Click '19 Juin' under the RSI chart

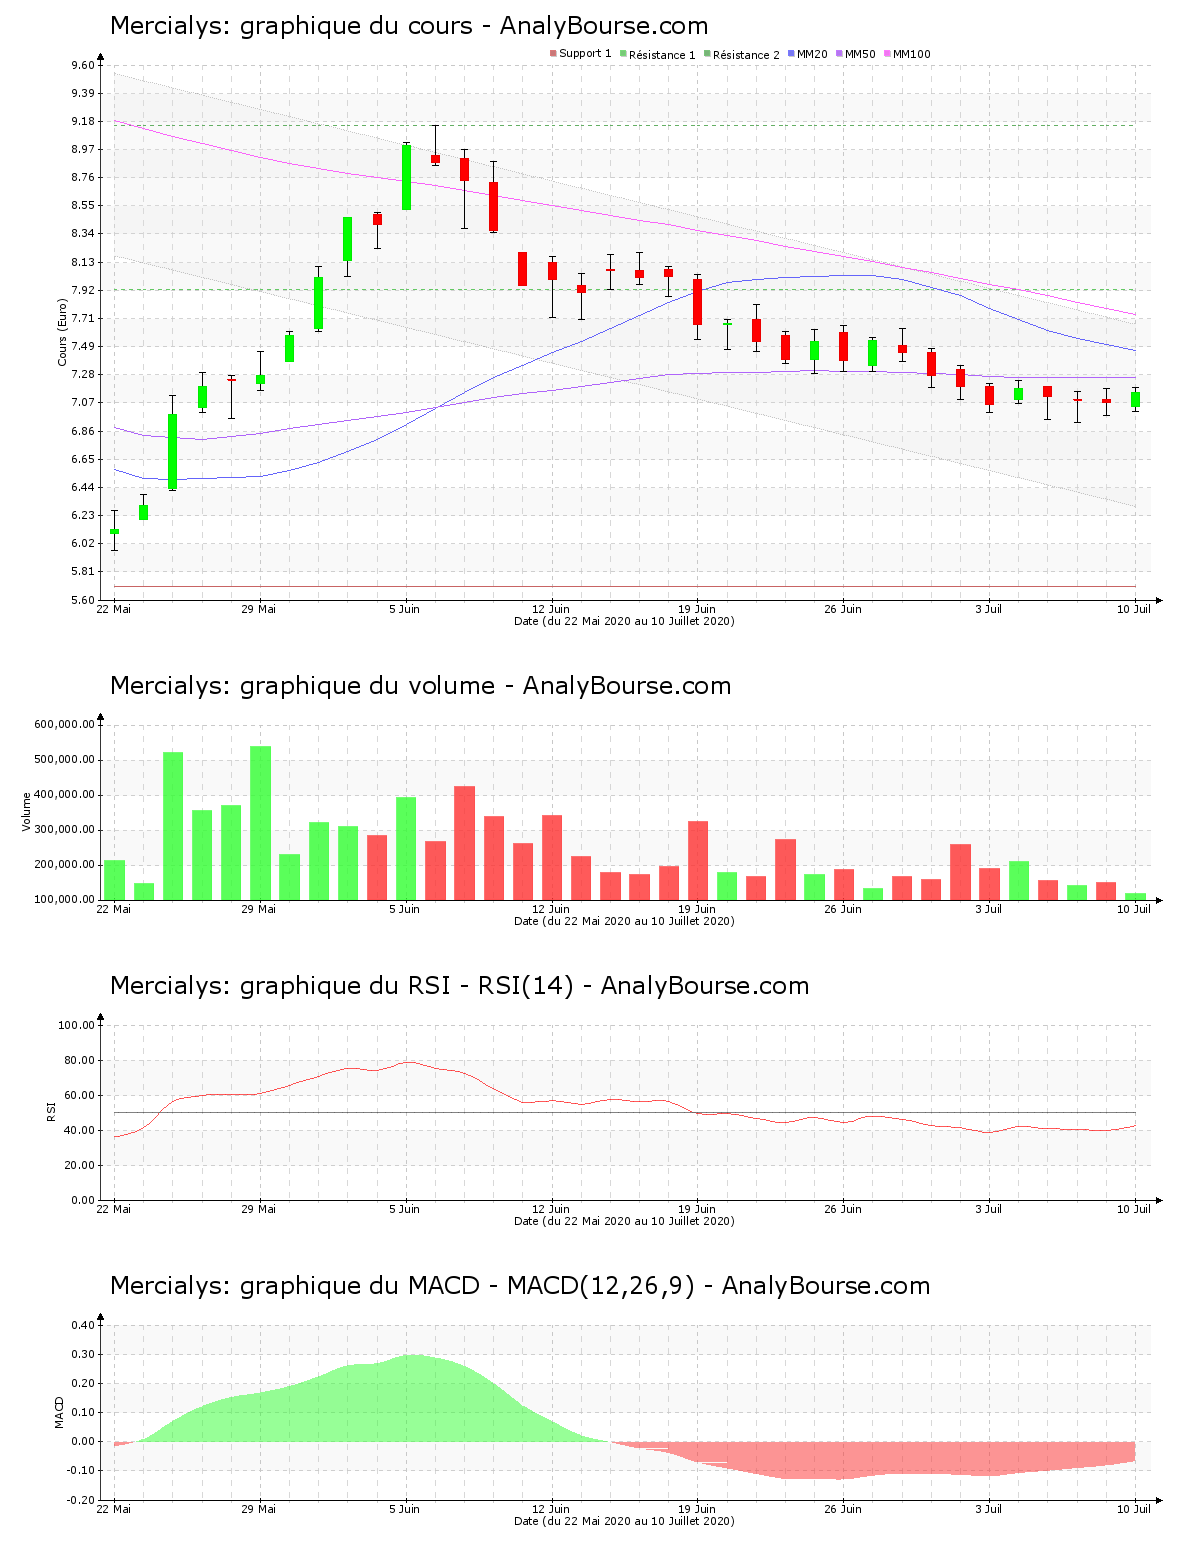coord(697,1209)
